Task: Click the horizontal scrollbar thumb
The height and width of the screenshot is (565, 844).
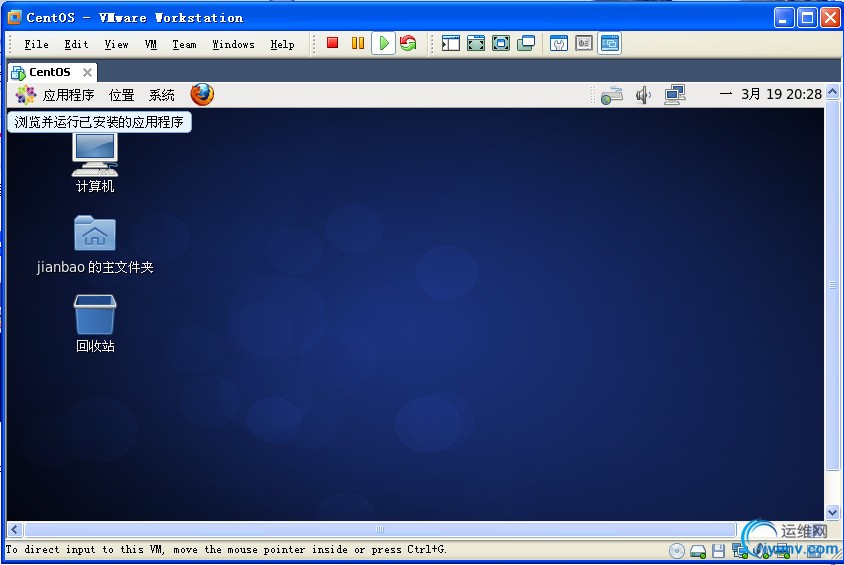Action: [380, 529]
